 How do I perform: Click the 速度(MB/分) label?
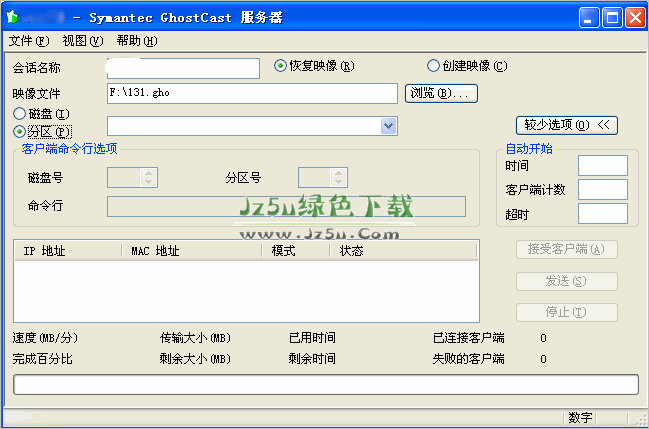(x=45, y=338)
